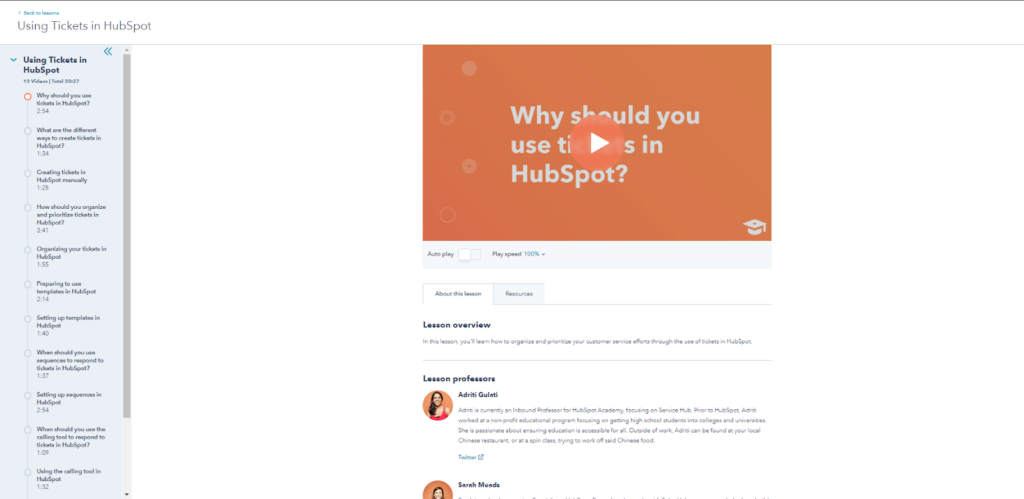Click the graduation cap Academy icon
Image resolution: width=1024 pixels, height=499 pixels.
coord(754,227)
